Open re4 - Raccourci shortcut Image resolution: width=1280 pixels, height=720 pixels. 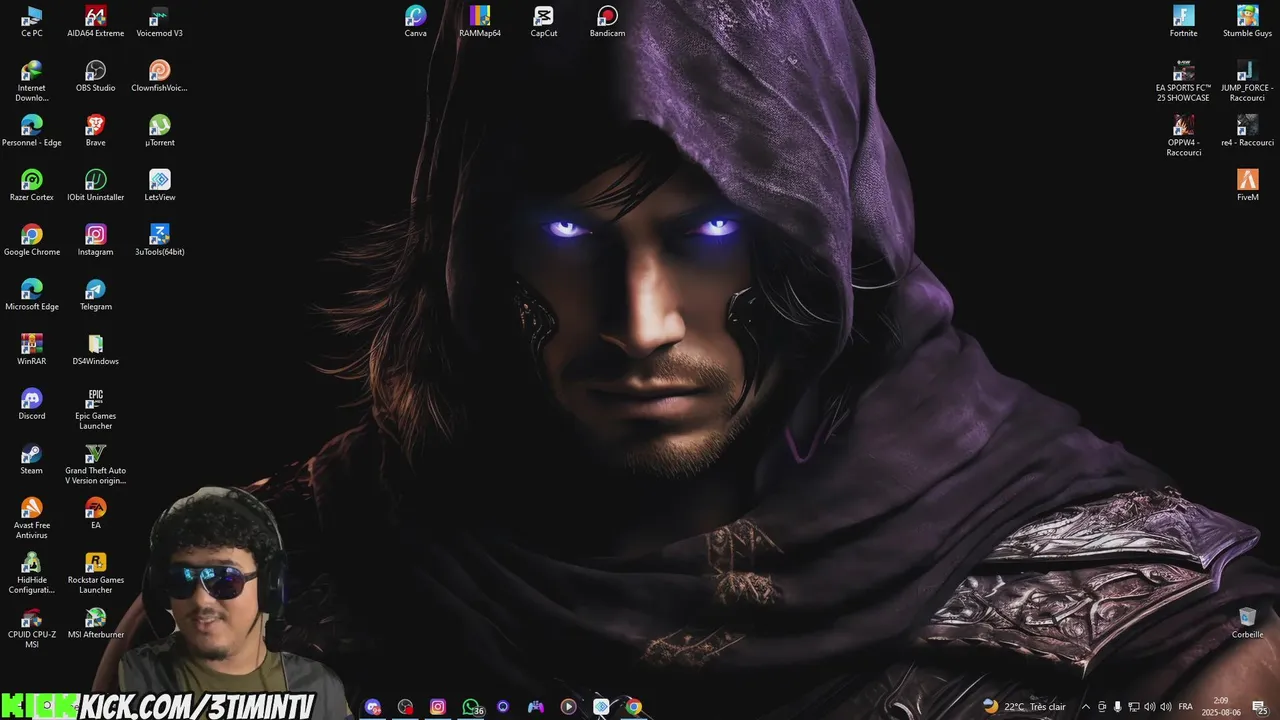click(x=1248, y=131)
